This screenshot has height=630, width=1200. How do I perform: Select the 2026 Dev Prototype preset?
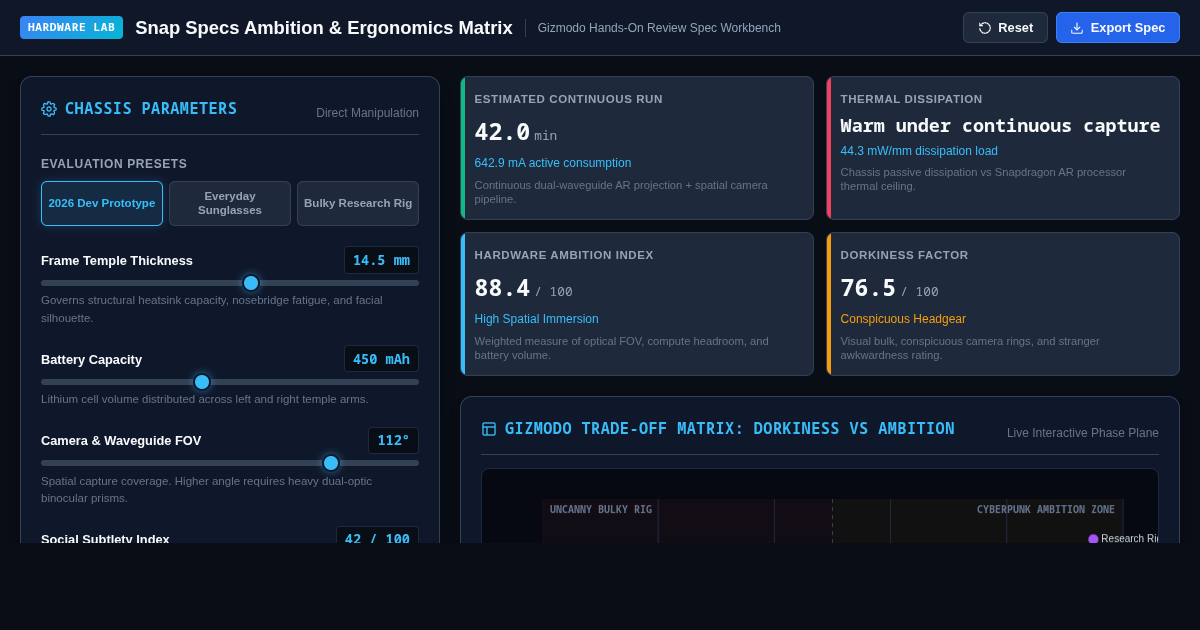(102, 203)
